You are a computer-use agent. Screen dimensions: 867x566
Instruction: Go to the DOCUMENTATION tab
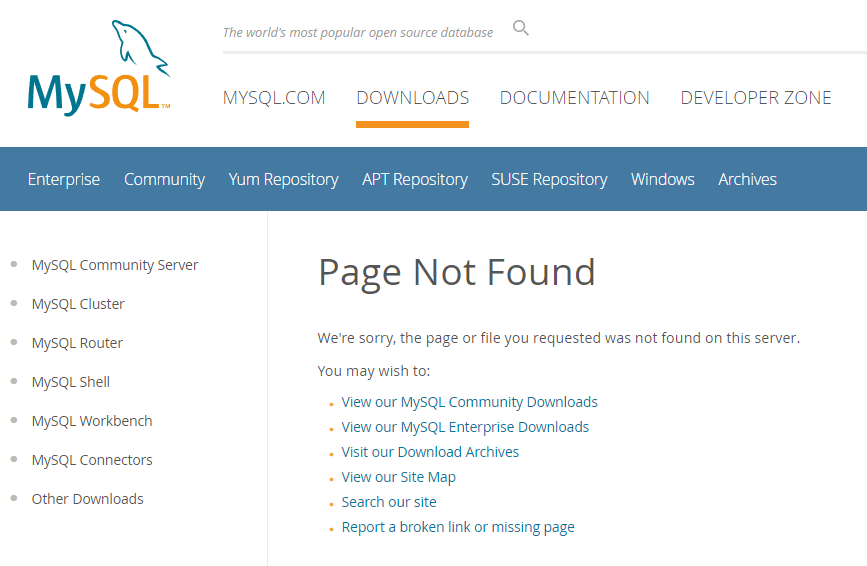pos(574,98)
